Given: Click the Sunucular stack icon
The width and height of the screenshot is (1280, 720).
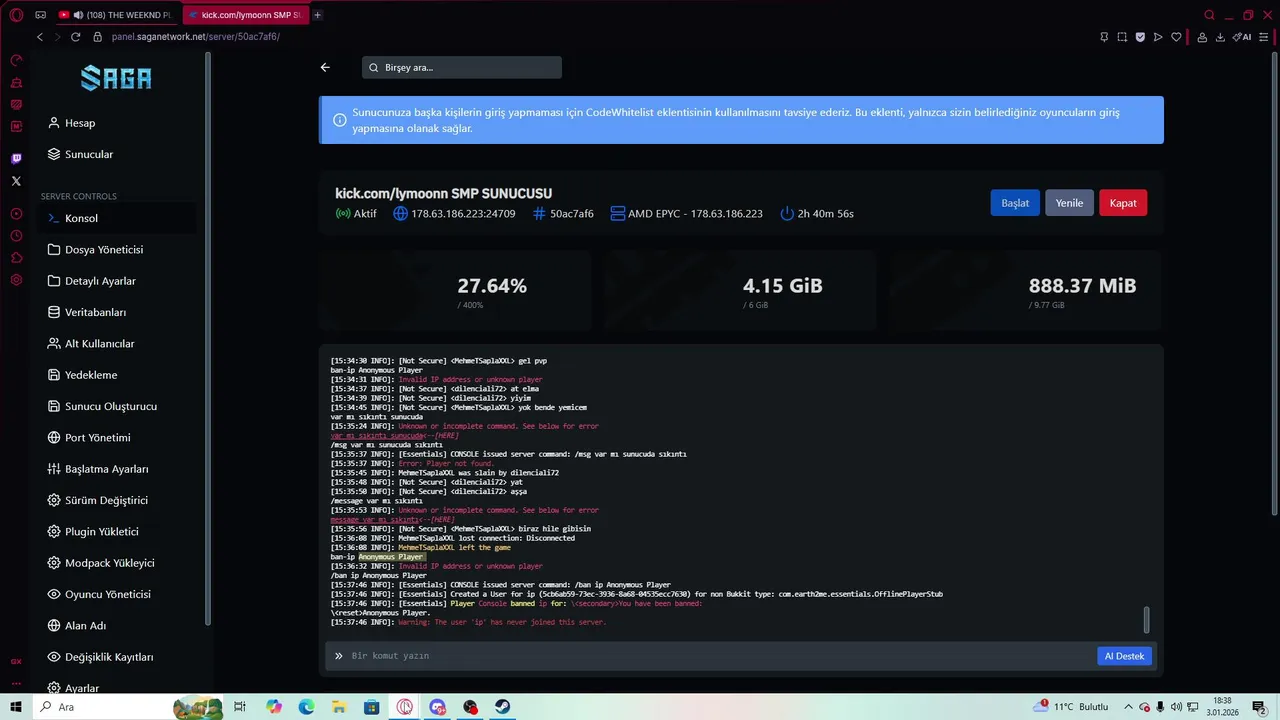Looking at the screenshot, I should tap(54, 154).
